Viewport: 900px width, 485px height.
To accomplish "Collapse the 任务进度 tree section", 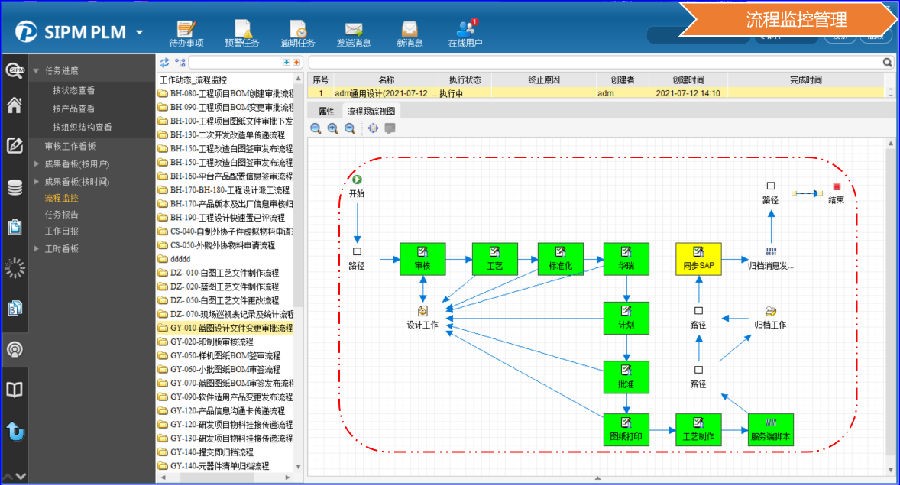I will pos(36,71).
